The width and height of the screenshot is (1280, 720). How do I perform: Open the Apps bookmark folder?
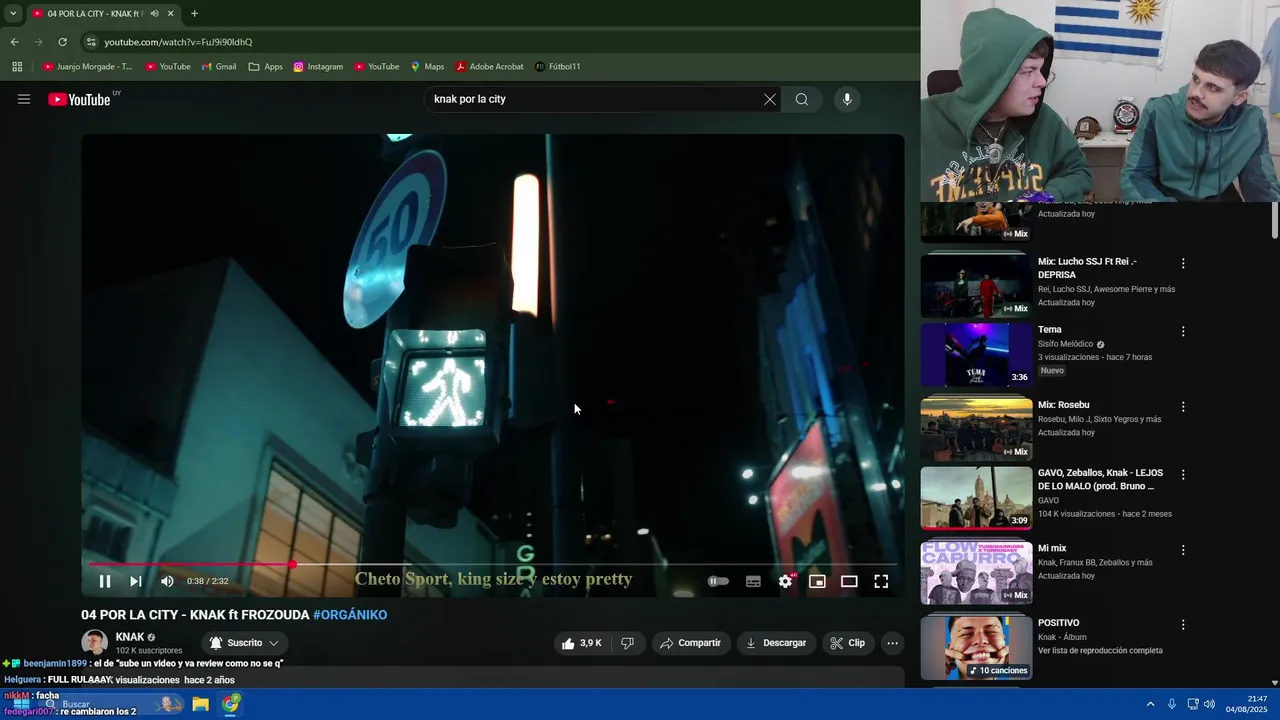(x=266, y=67)
